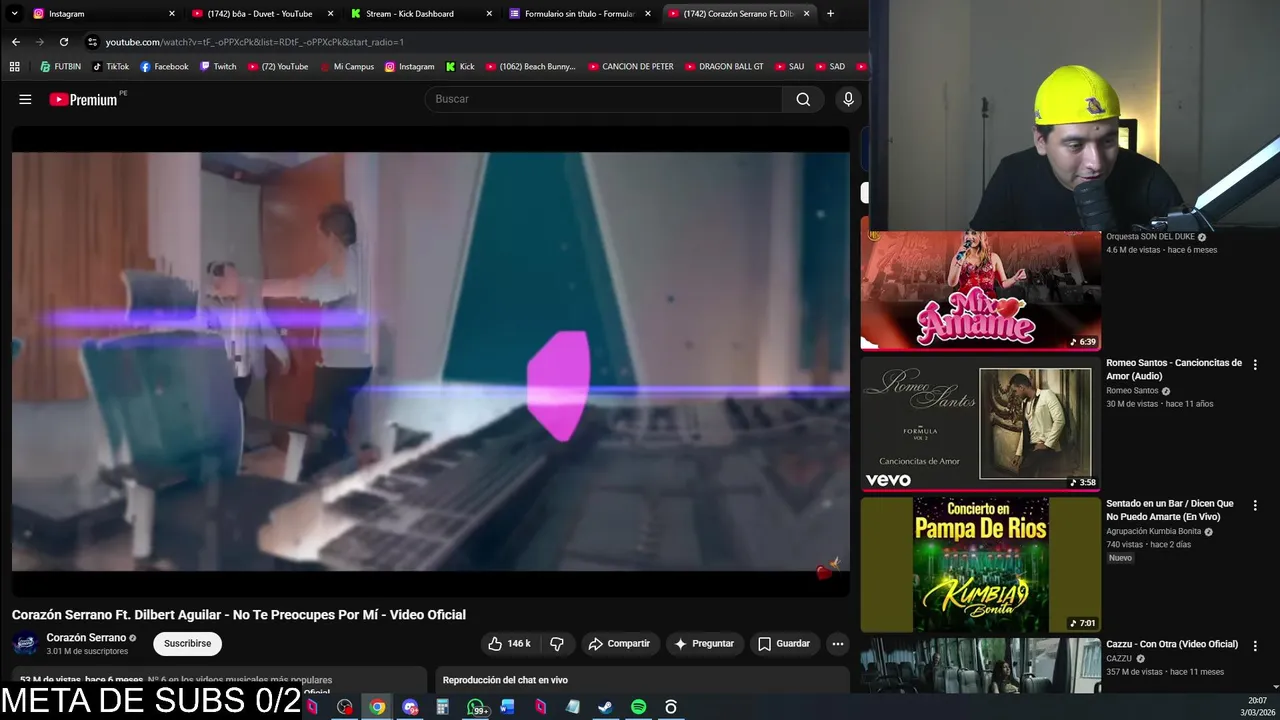The height and width of the screenshot is (720, 1280).
Task: Reload the page with refresh icon
Action: (x=64, y=42)
